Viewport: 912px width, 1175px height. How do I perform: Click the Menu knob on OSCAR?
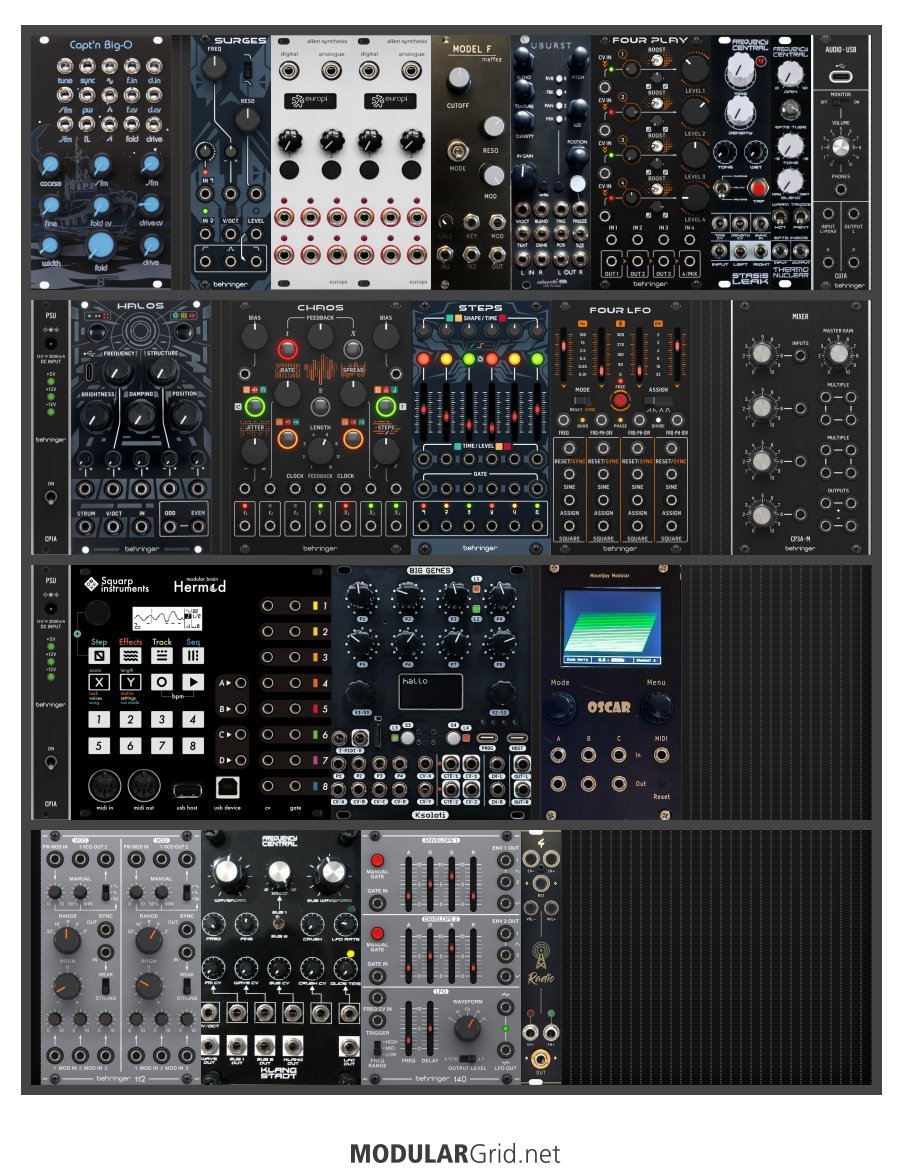click(656, 706)
